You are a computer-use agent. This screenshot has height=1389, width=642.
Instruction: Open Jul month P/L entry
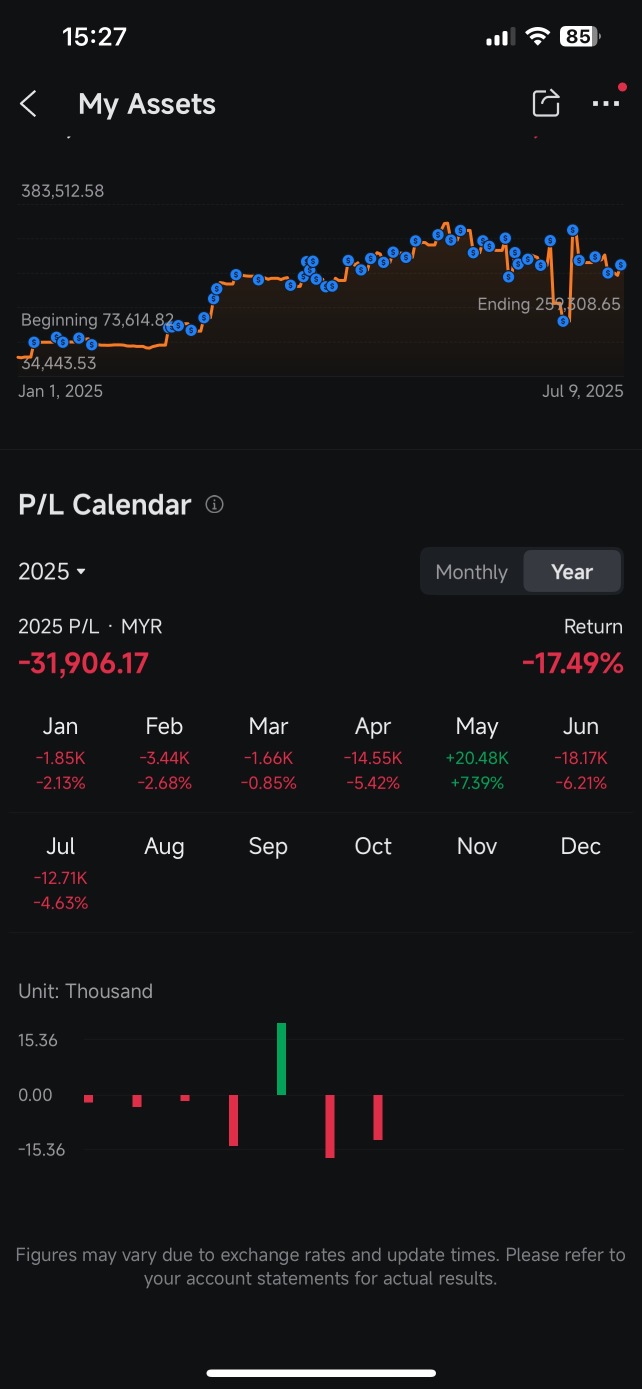(61, 874)
